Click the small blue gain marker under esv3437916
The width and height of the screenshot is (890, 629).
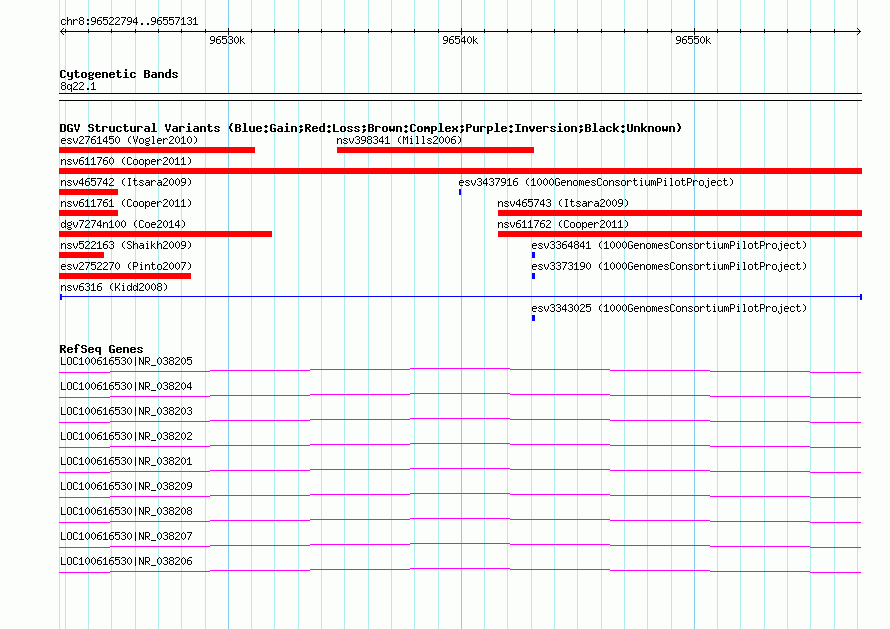tap(460, 192)
